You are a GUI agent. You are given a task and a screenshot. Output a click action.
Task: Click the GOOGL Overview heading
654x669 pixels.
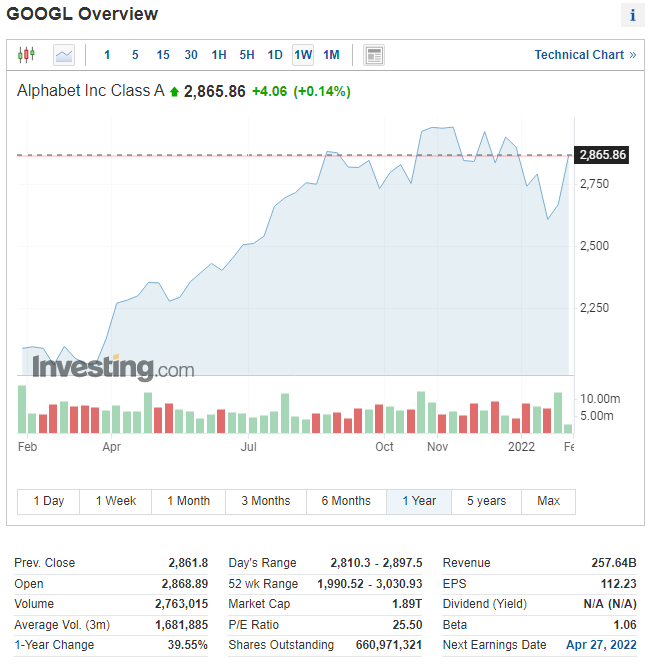(x=82, y=14)
